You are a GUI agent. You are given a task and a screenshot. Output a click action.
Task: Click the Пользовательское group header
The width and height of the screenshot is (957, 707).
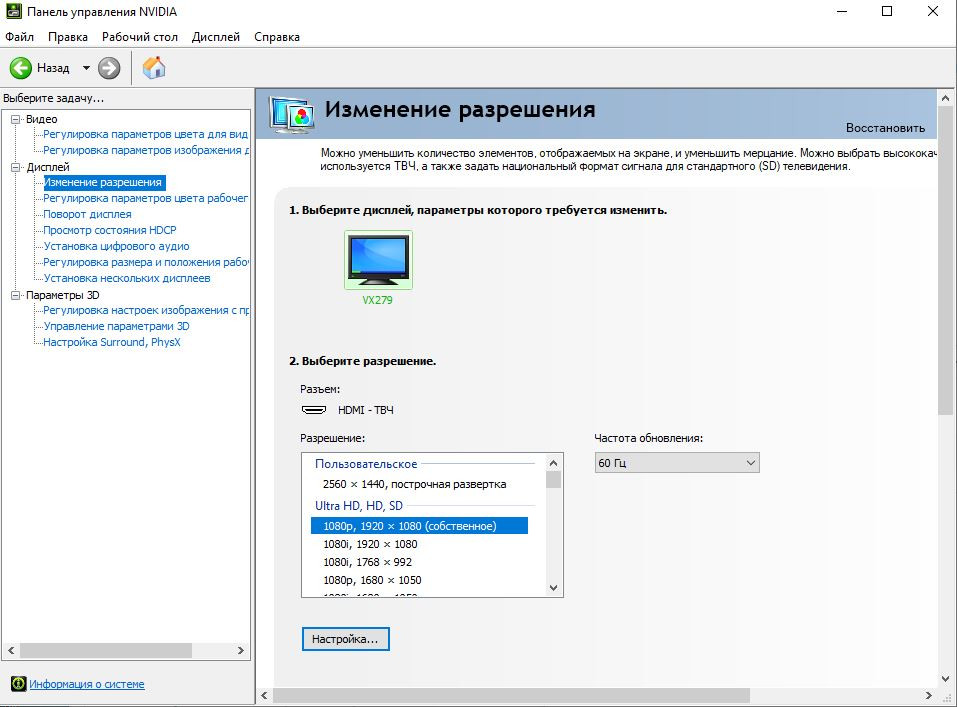(x=366, y=464)
